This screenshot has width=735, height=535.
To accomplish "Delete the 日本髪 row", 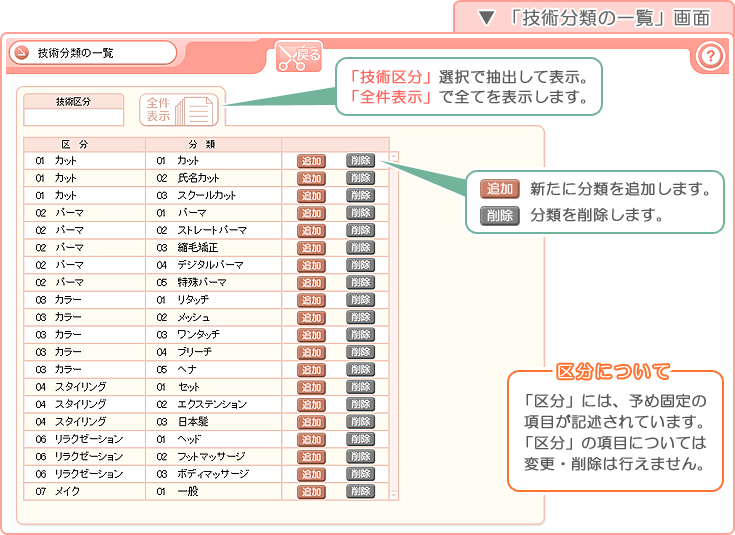I will click(360, 421).
